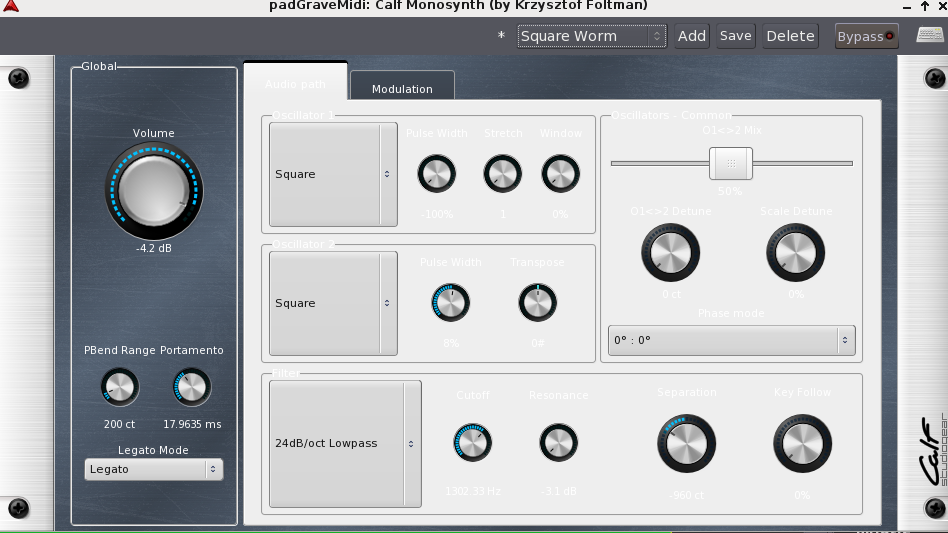Click the PBend Range knob
This screenshot has height=533, width=948.
[x=119, y=387]
